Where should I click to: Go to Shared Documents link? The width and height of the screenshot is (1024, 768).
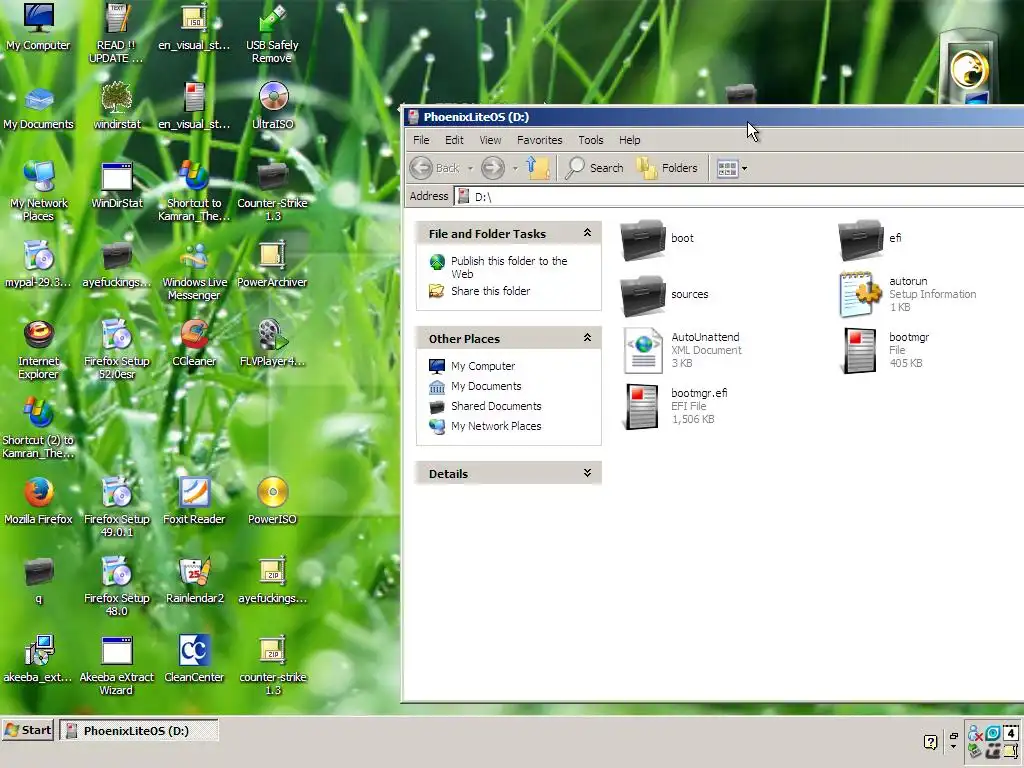pyautogui.click(x=496, y=406)
